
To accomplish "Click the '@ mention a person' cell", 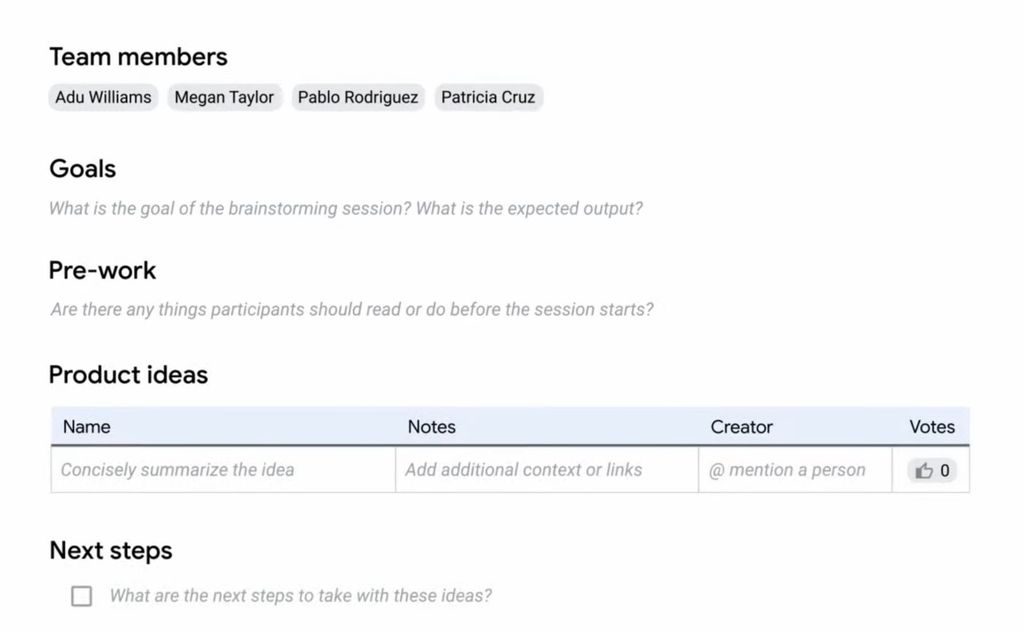I will tap(795, 469).
